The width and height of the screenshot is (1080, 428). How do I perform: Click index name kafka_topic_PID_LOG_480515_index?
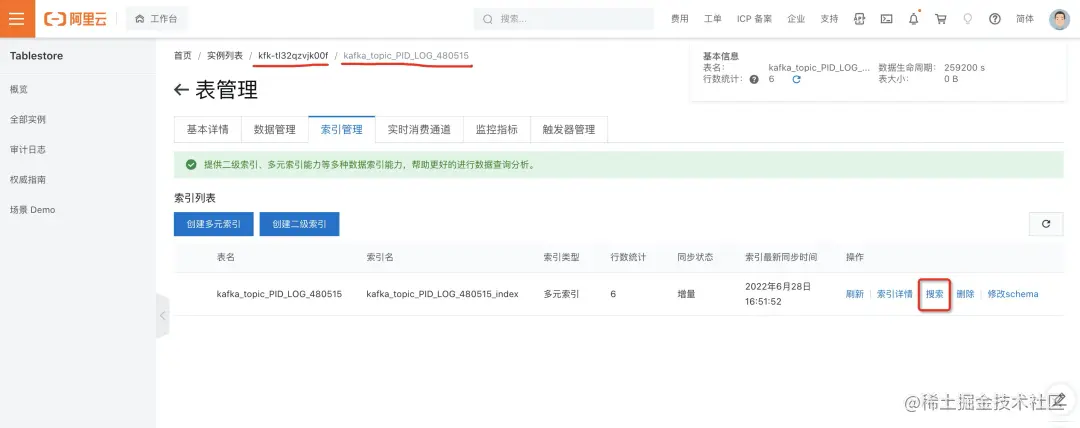(442, 294)
